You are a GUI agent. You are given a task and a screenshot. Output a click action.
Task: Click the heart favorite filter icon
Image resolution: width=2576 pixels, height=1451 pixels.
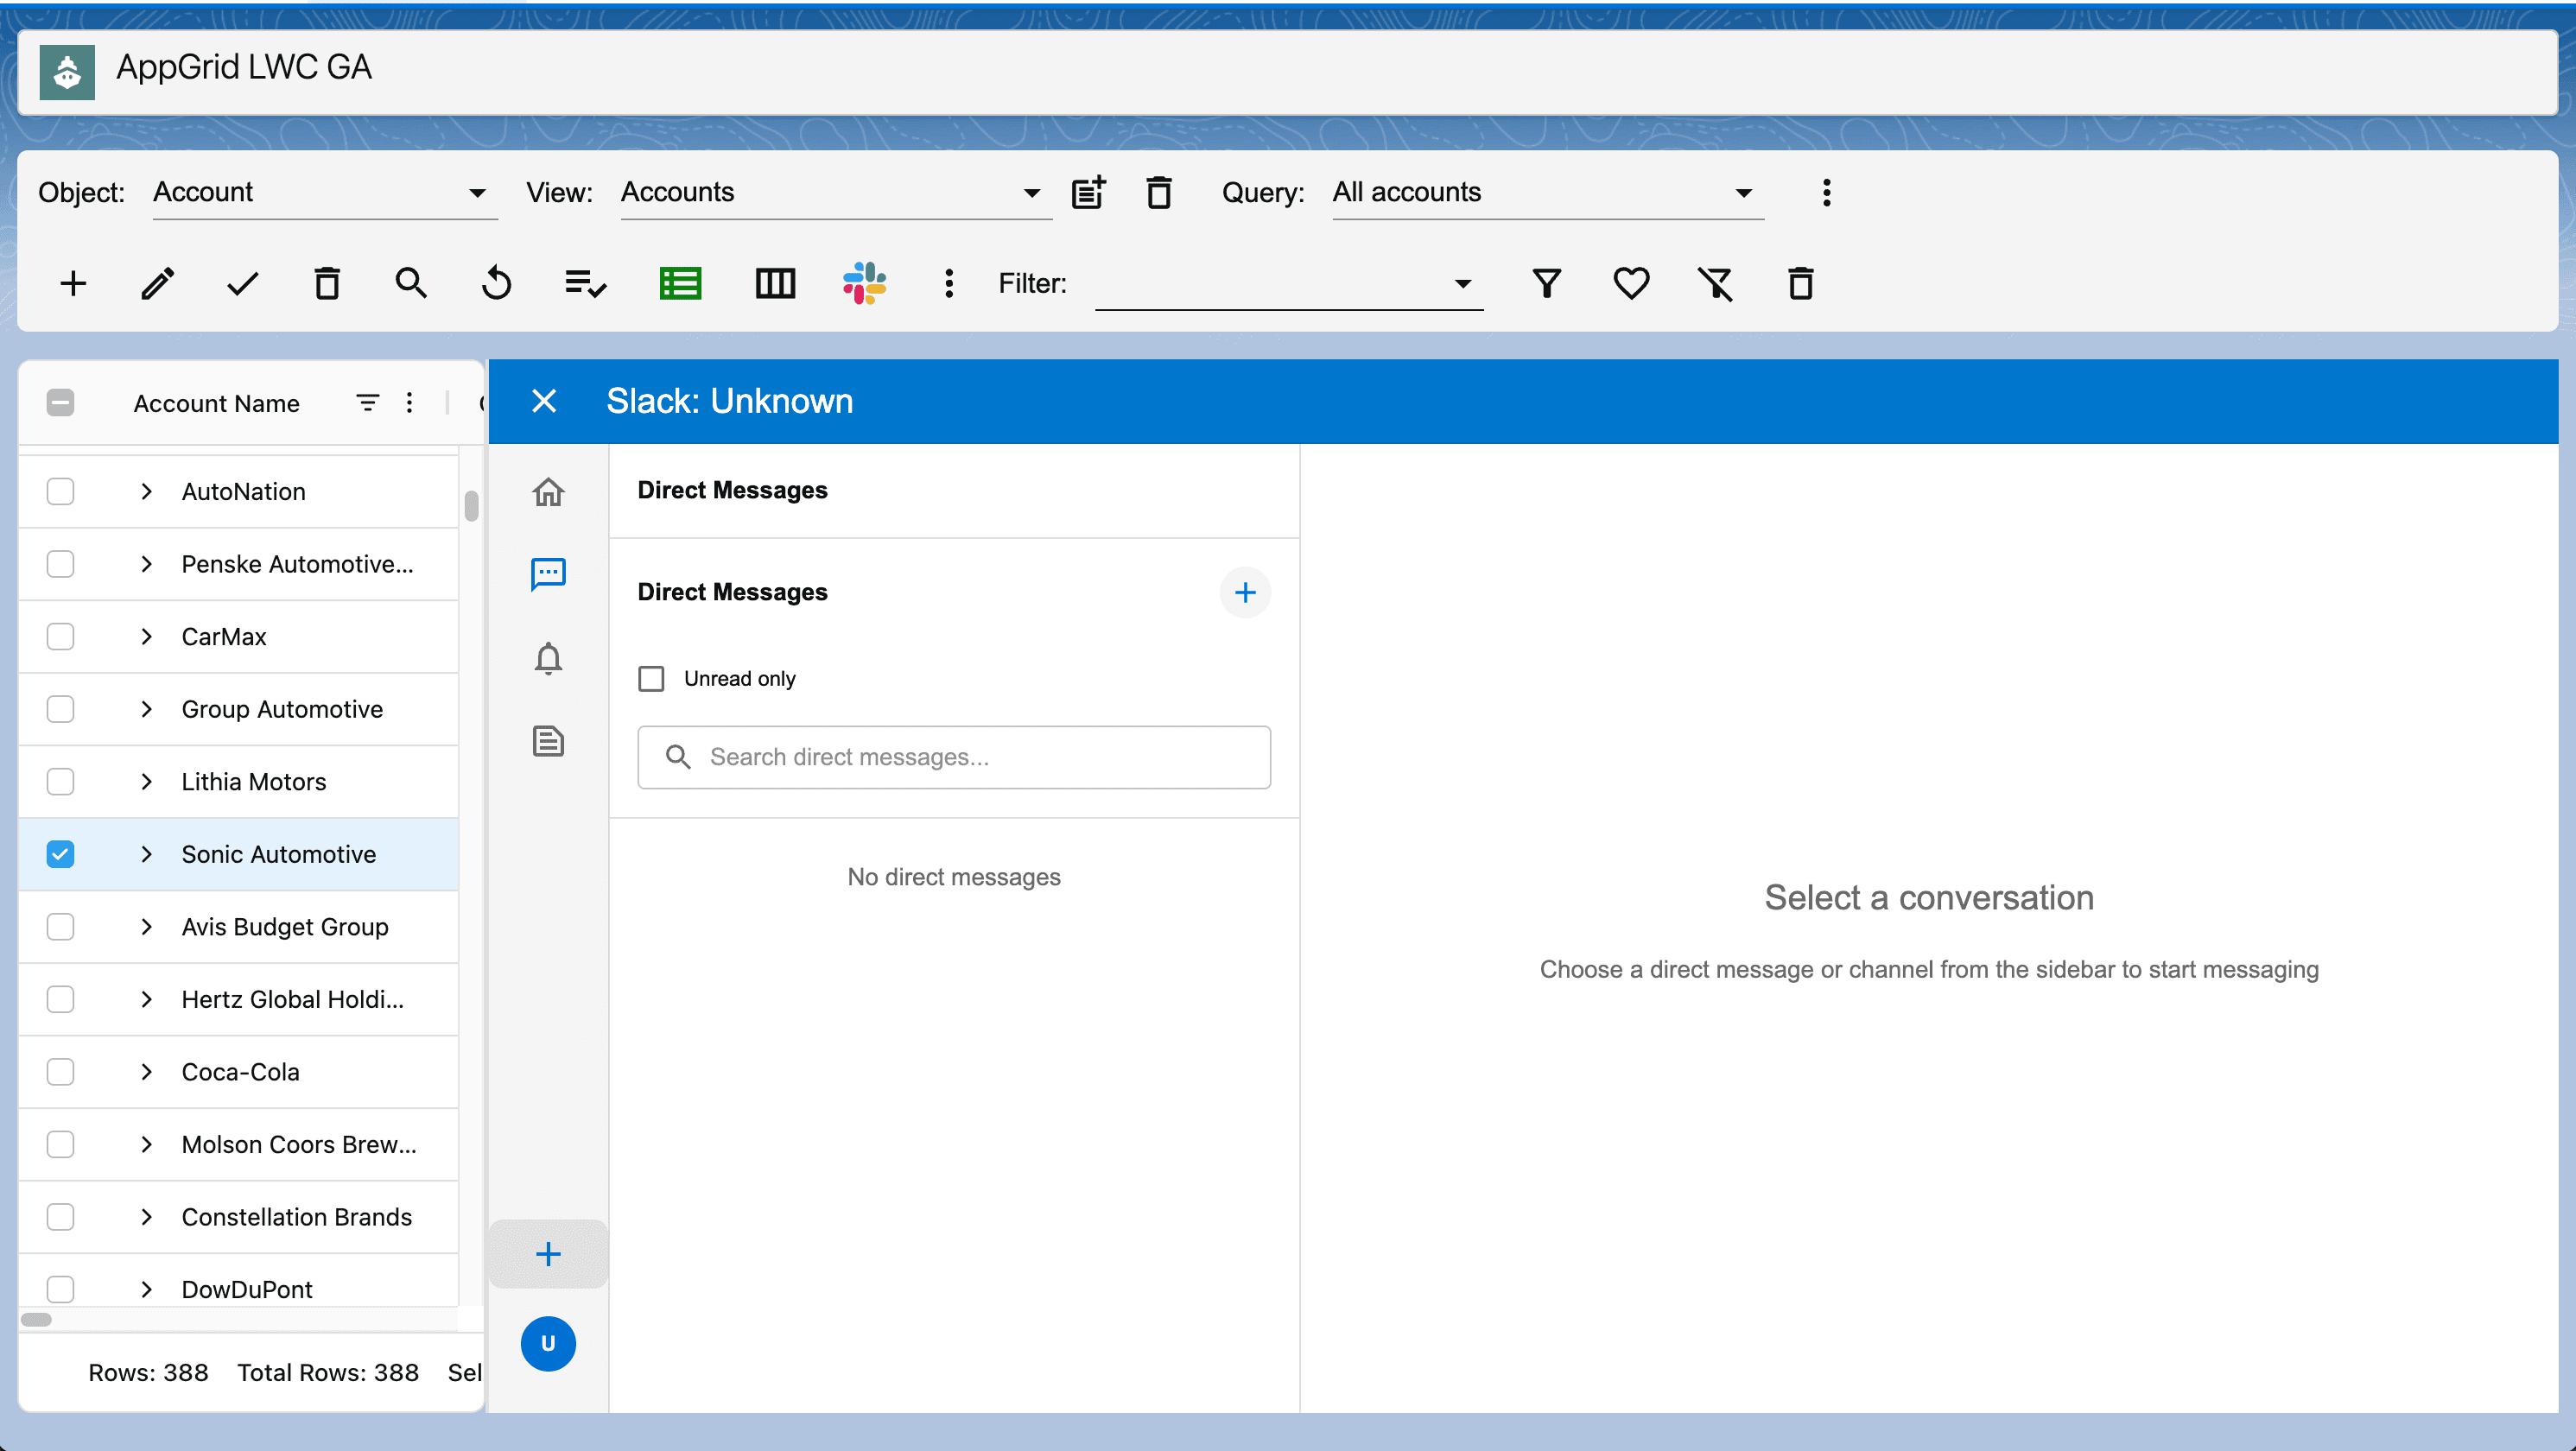1631,284
